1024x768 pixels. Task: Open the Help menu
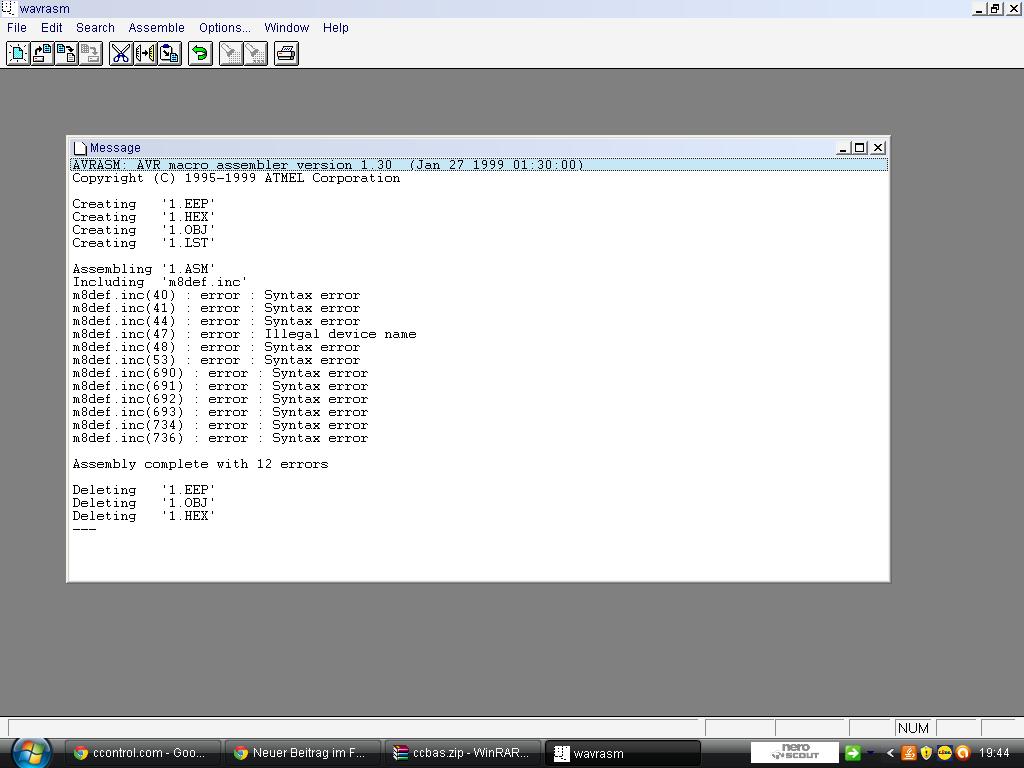point(336,27)
